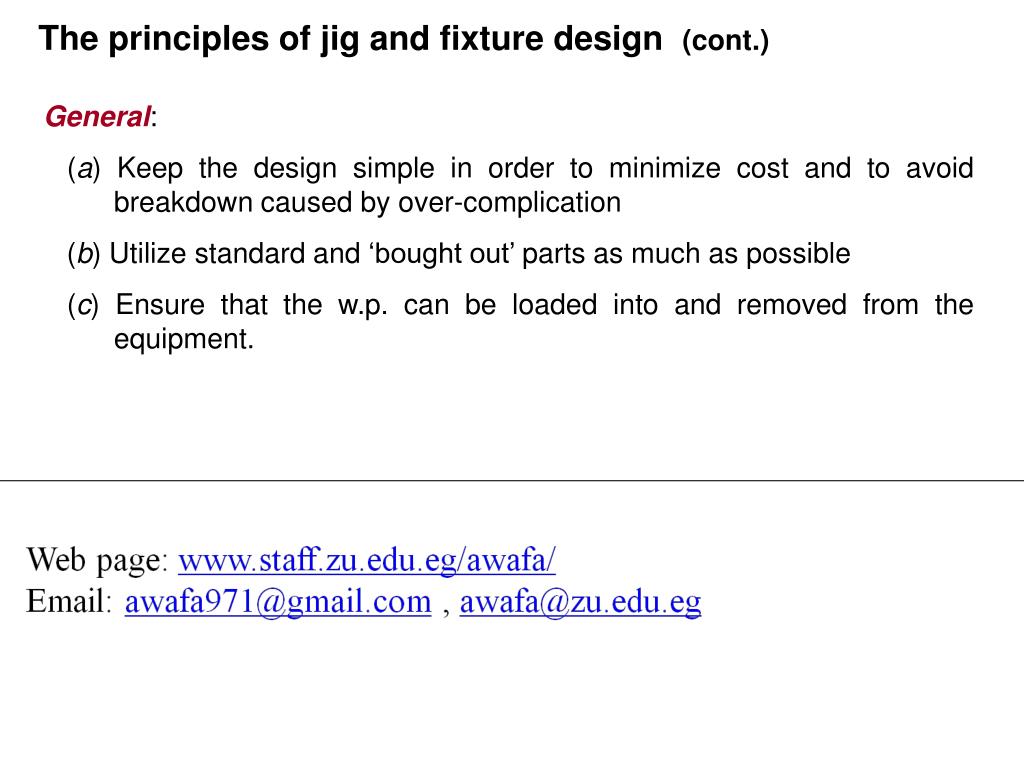This screenshot has width=1024, height=768.
Task: Click the 'Keep the design simple' line
Action: [545, 168]
